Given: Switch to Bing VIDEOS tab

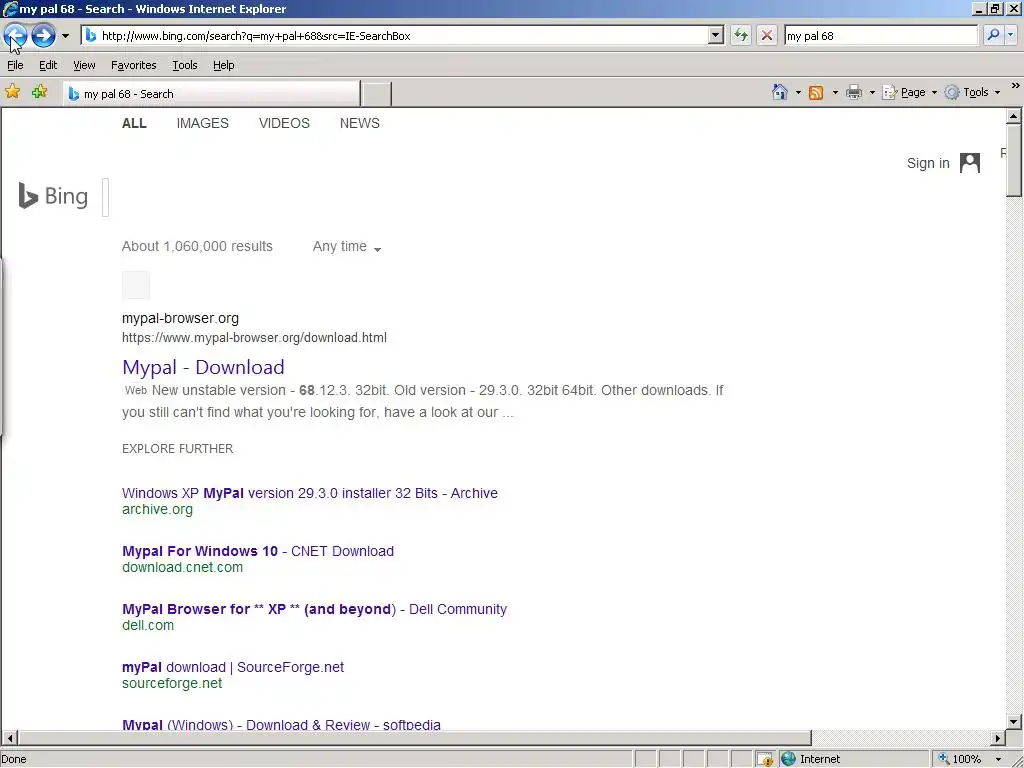Looking at the screenshot, I should [284, 123].
